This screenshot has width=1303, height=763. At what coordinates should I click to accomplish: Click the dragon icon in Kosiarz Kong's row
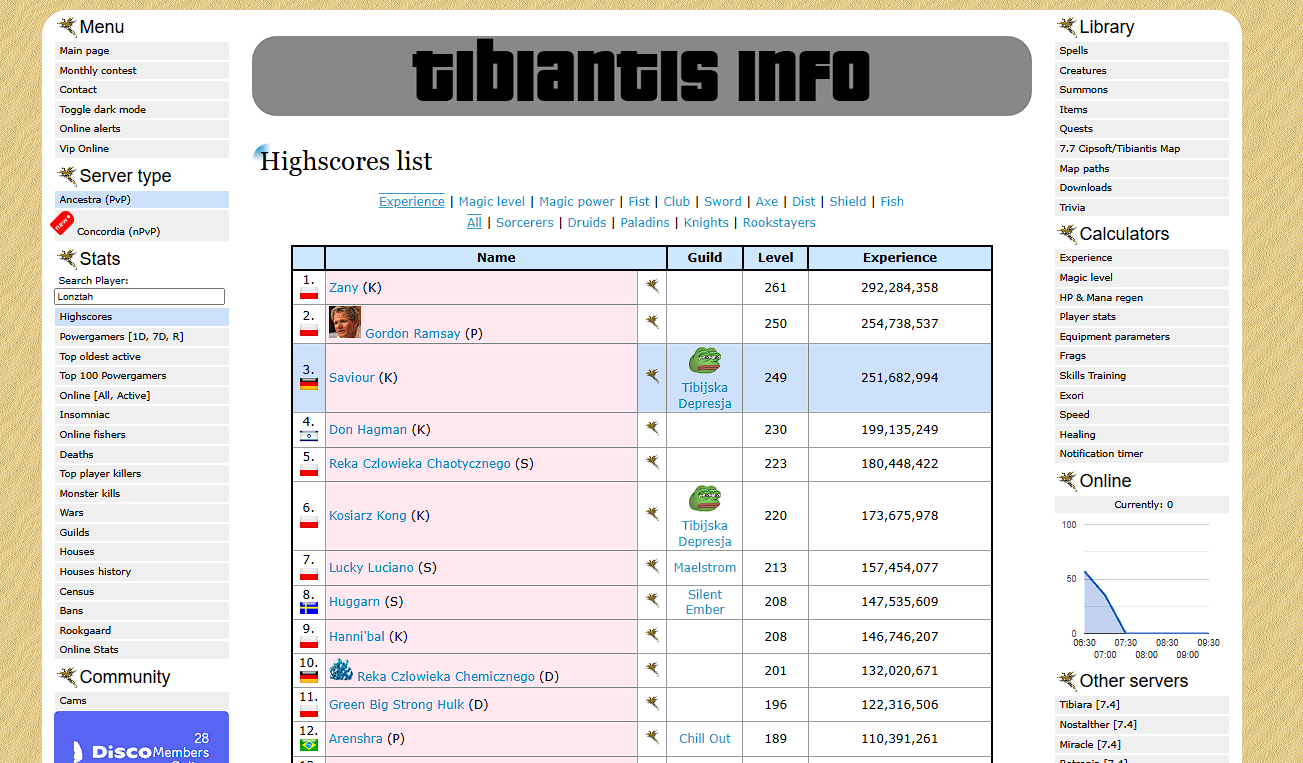652,514
